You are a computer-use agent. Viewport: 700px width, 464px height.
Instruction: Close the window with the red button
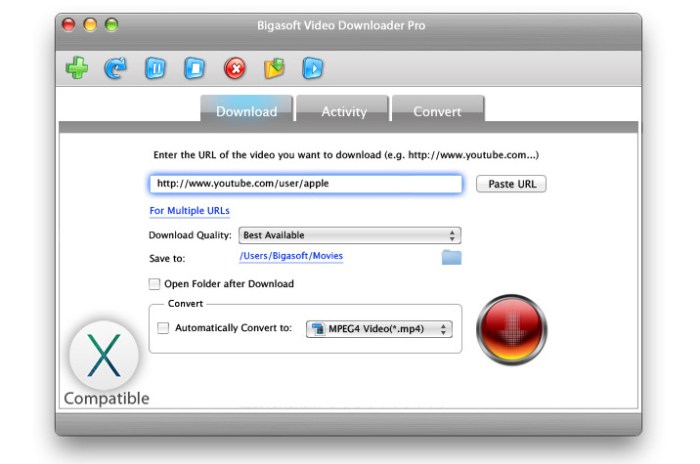point(69,25)
